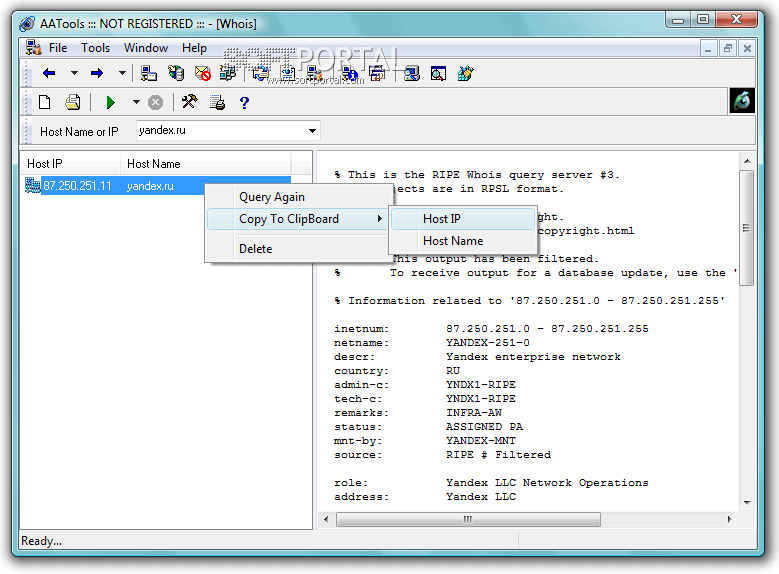Sort by Host Name column header
Viewport: 779px width, 574px height.
[205, 164]
